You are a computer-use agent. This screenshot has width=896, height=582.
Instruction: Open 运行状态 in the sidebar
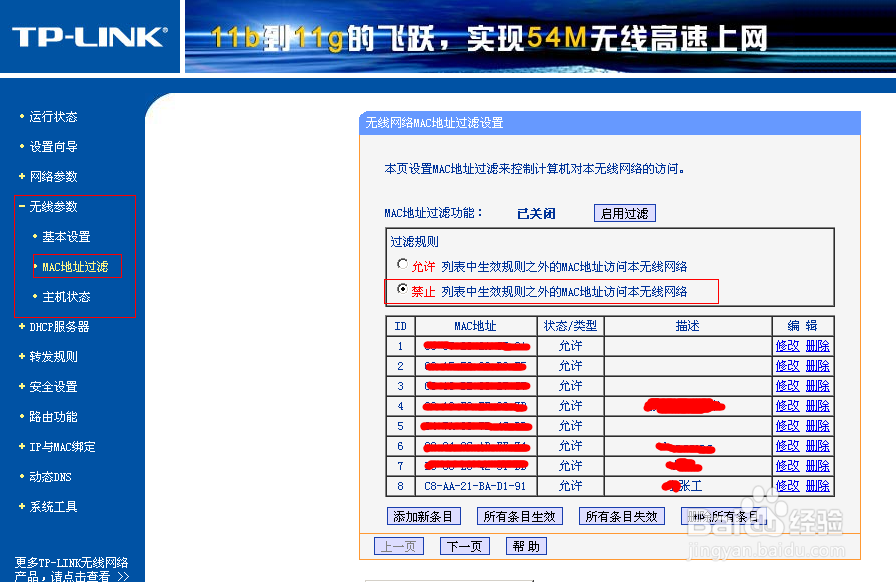[x=53, y=117]
